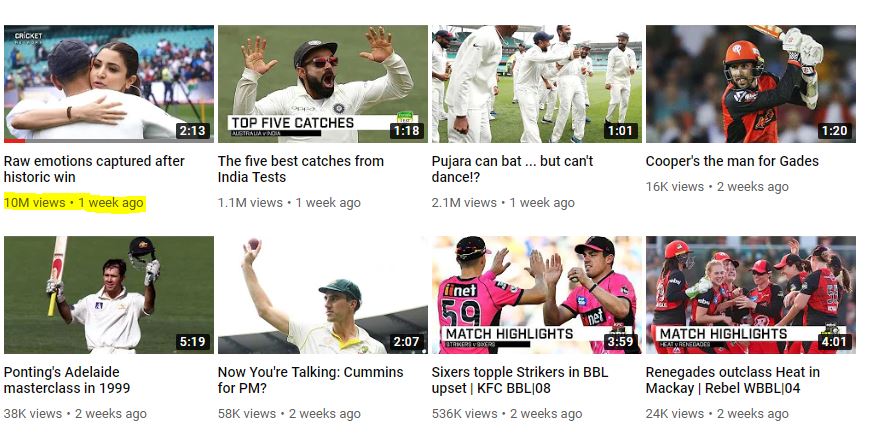
Task: Open the title 'Cooper's the man for Gades'
Action: 732,161
